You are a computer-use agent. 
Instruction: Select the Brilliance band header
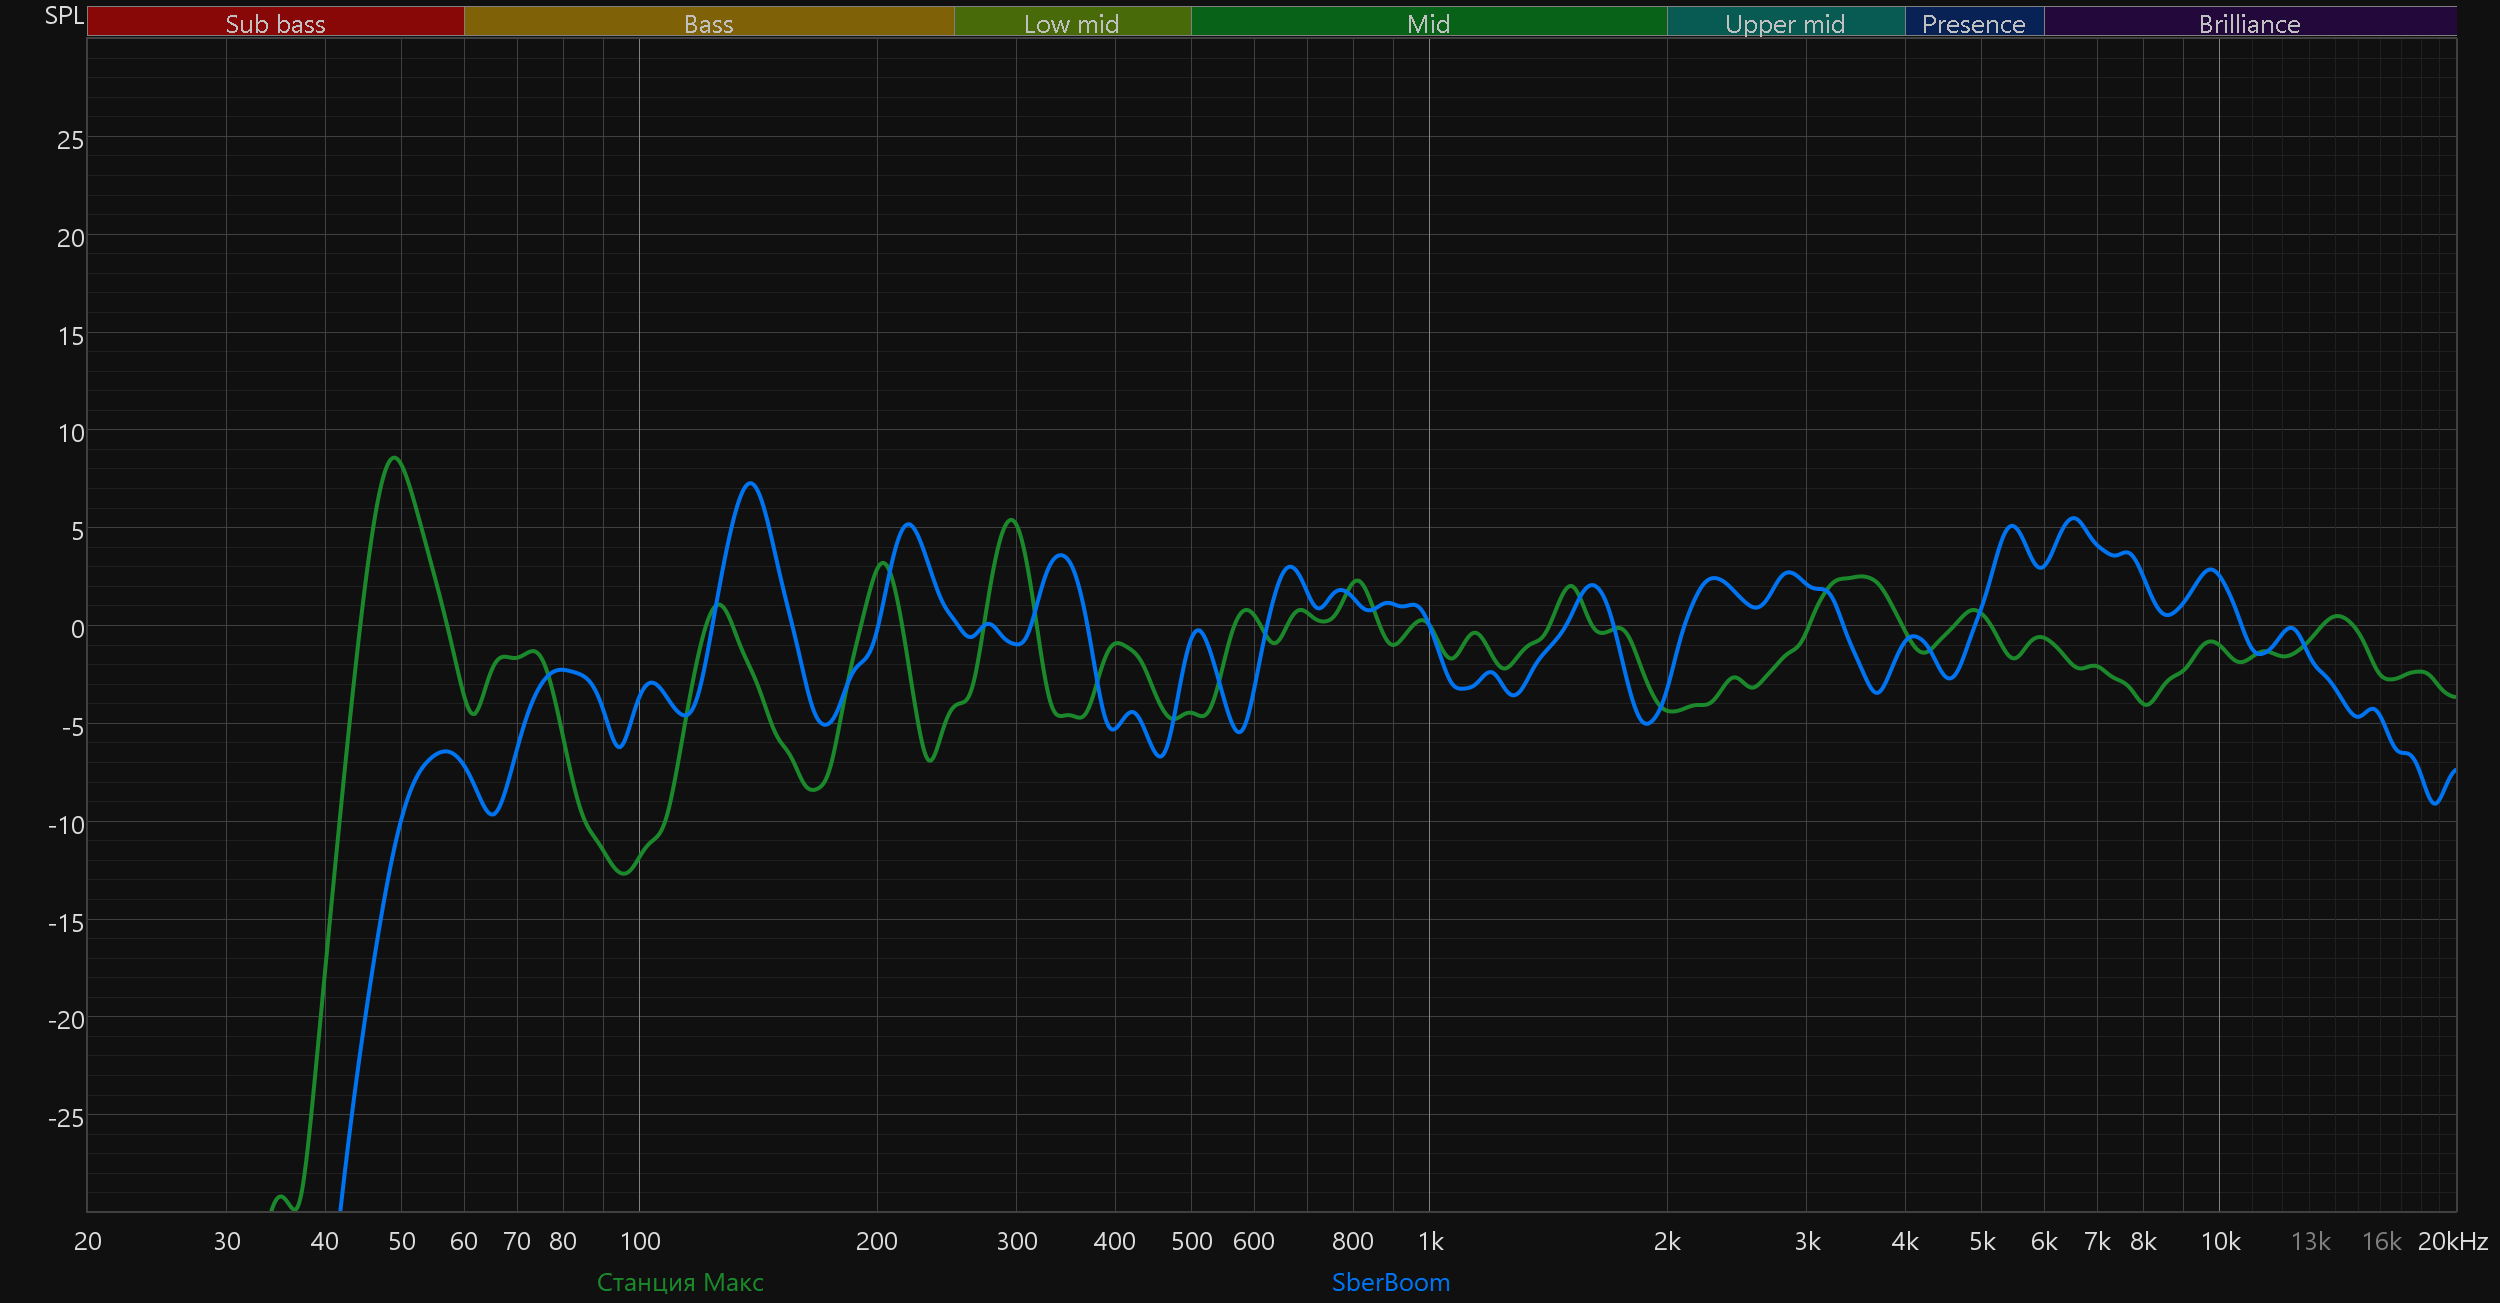(x=2249, y=23)
